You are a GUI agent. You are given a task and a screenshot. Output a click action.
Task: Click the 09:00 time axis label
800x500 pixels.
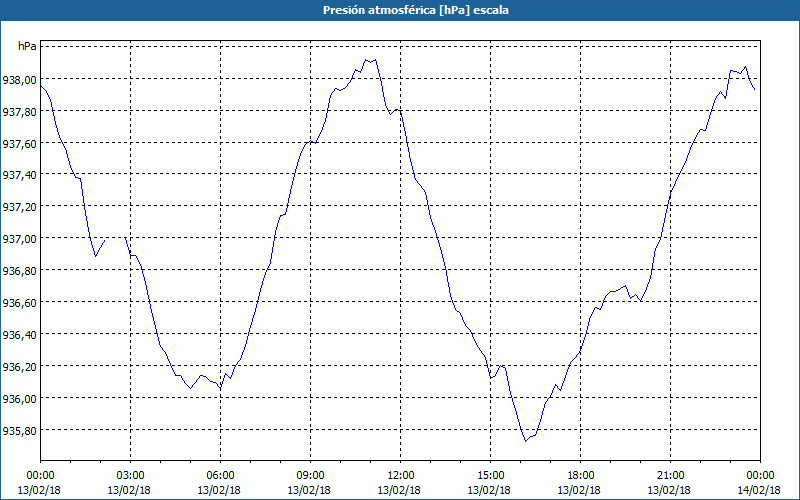310,476
